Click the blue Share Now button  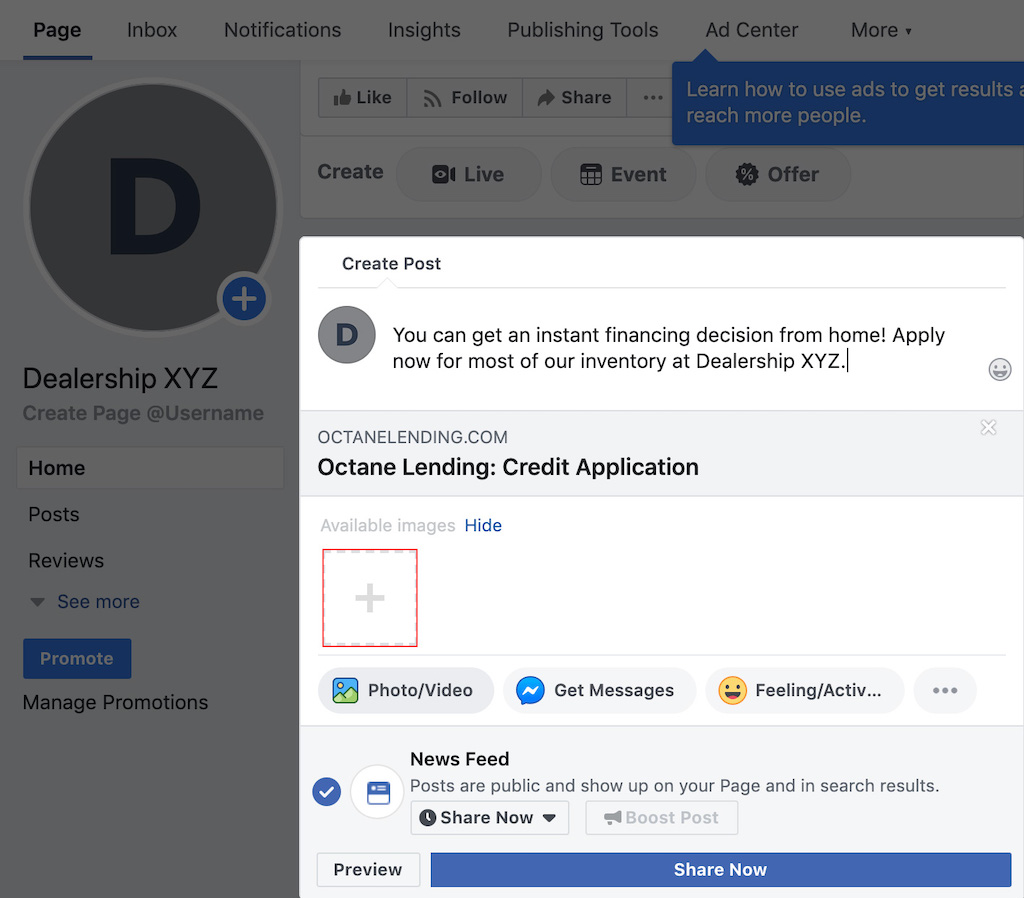pyautogui.click(x=720, y=869)
